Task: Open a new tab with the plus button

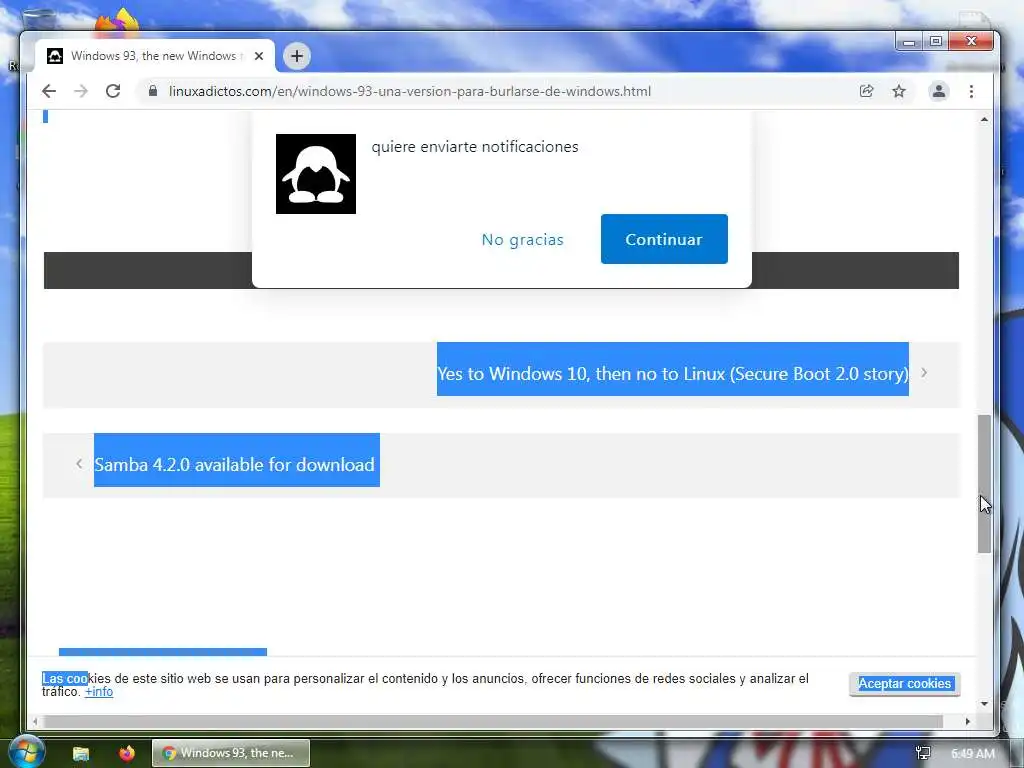Action: [x=296, y=56]
